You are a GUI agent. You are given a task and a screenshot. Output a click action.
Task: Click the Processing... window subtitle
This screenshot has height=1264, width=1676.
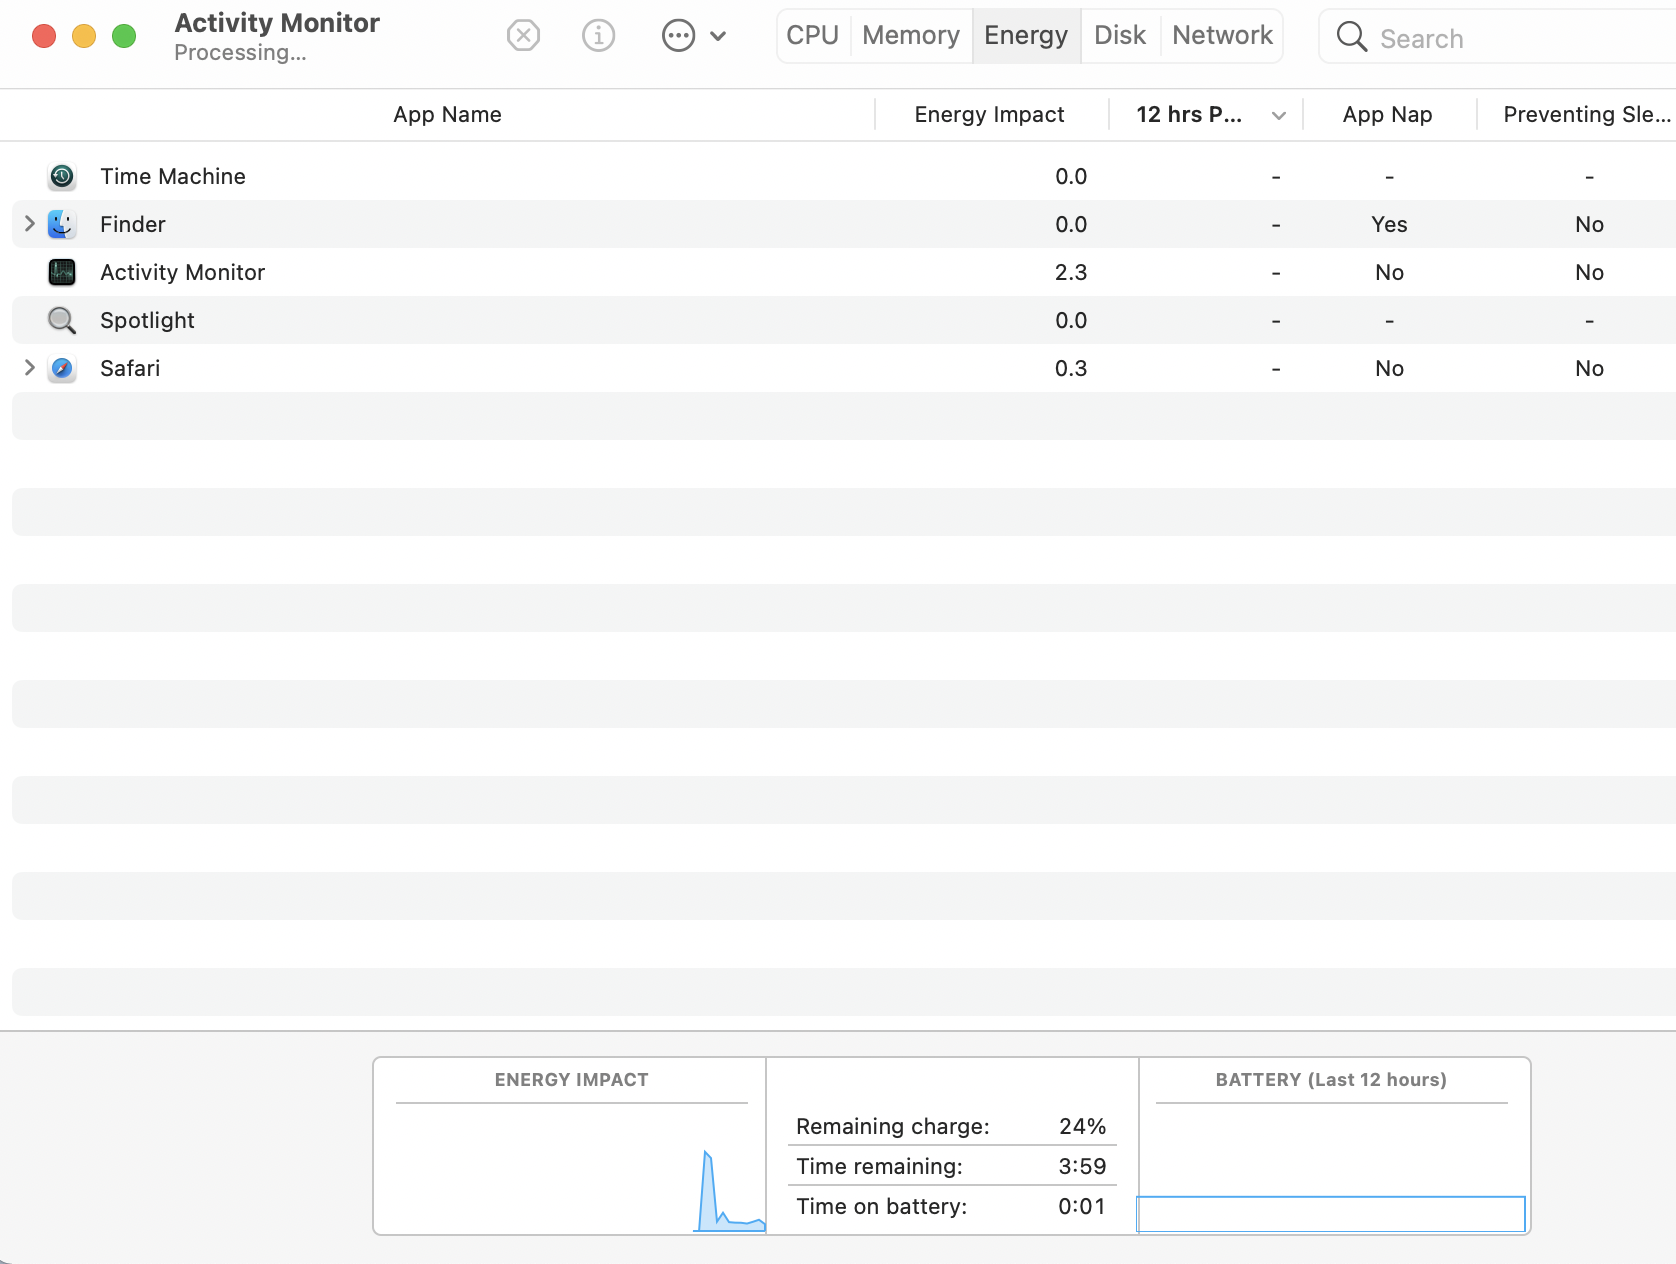coord(240,53)
